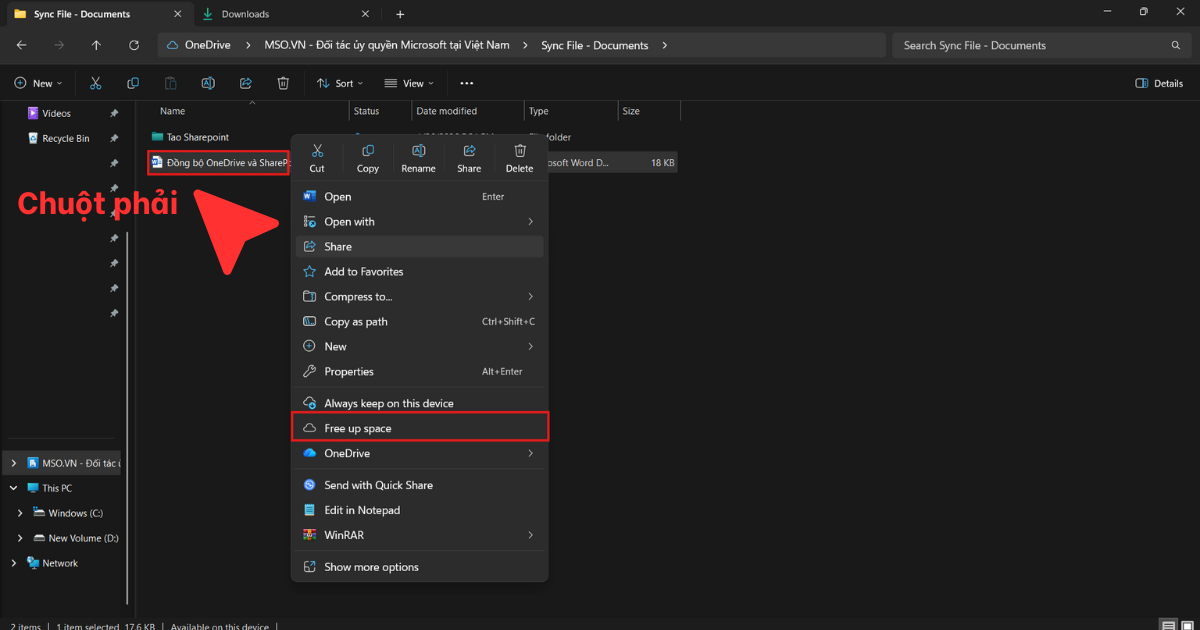Click the Delete trash icon in the toolbar

tap(283, 83)
